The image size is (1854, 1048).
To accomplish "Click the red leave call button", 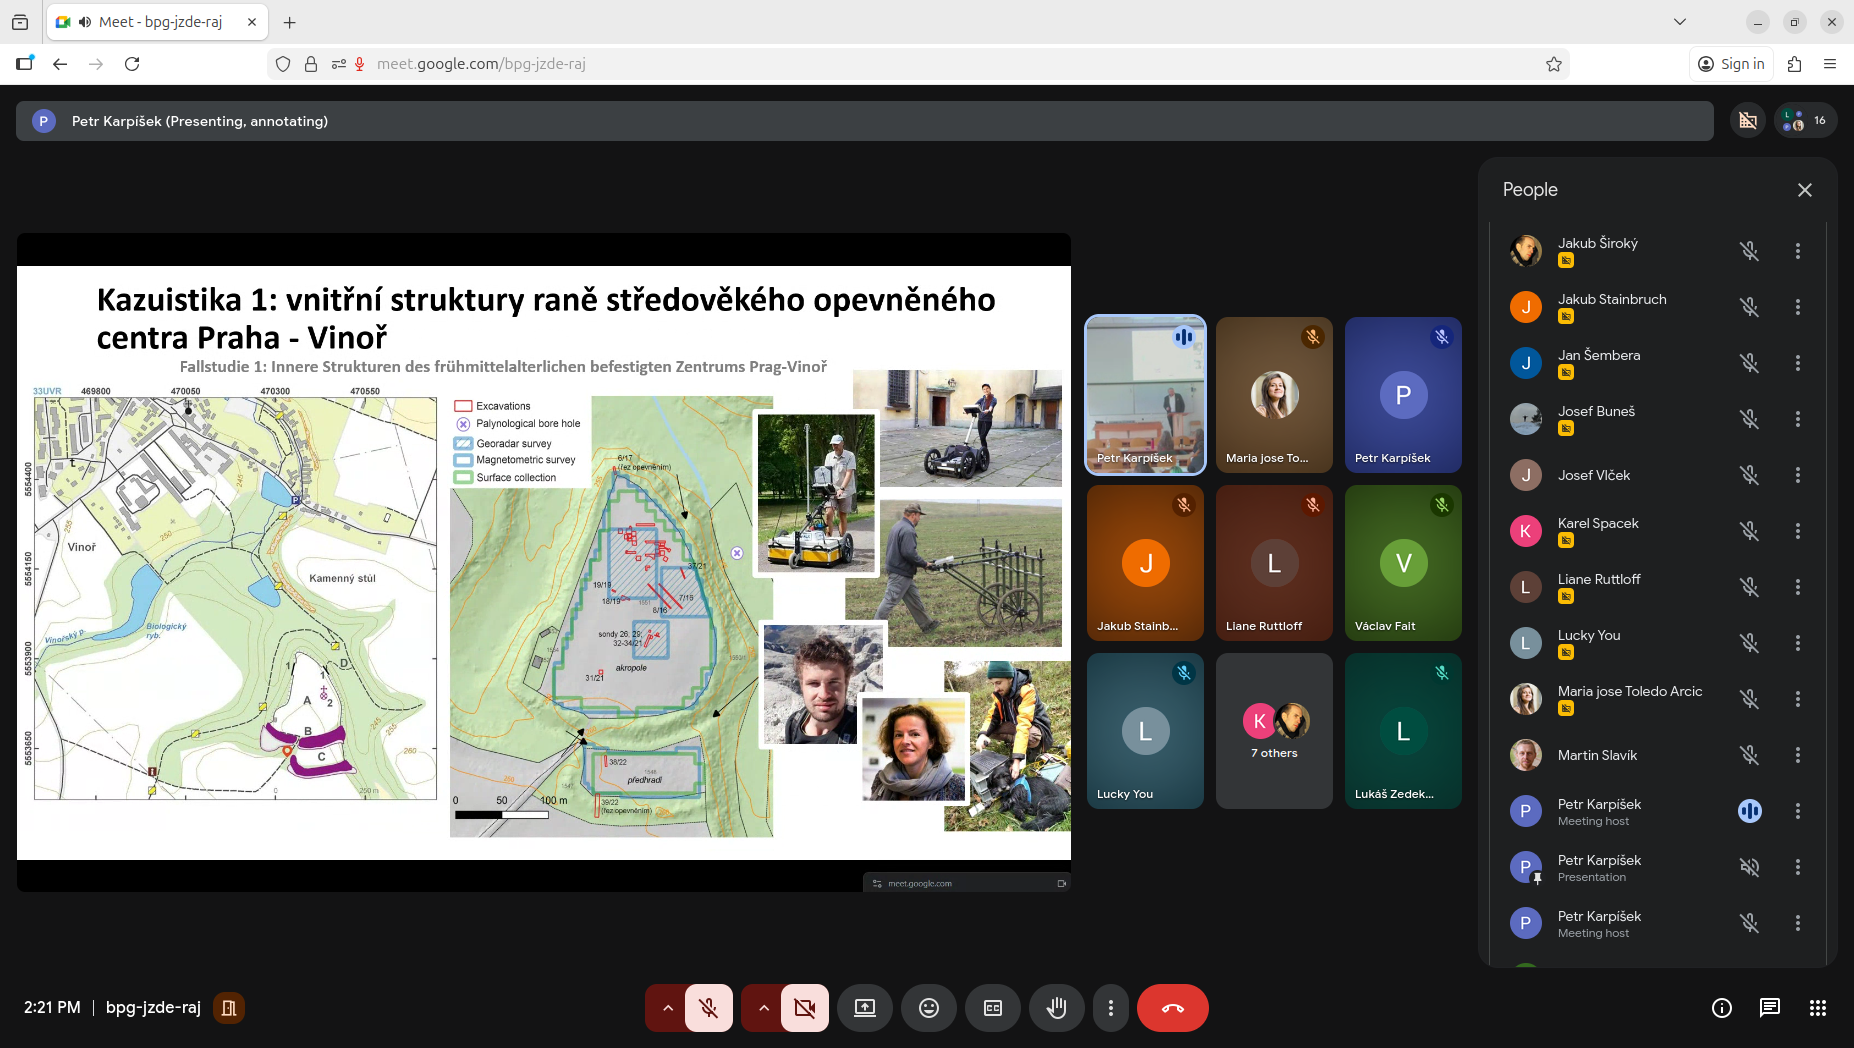I will [x=1172, y=1008].
